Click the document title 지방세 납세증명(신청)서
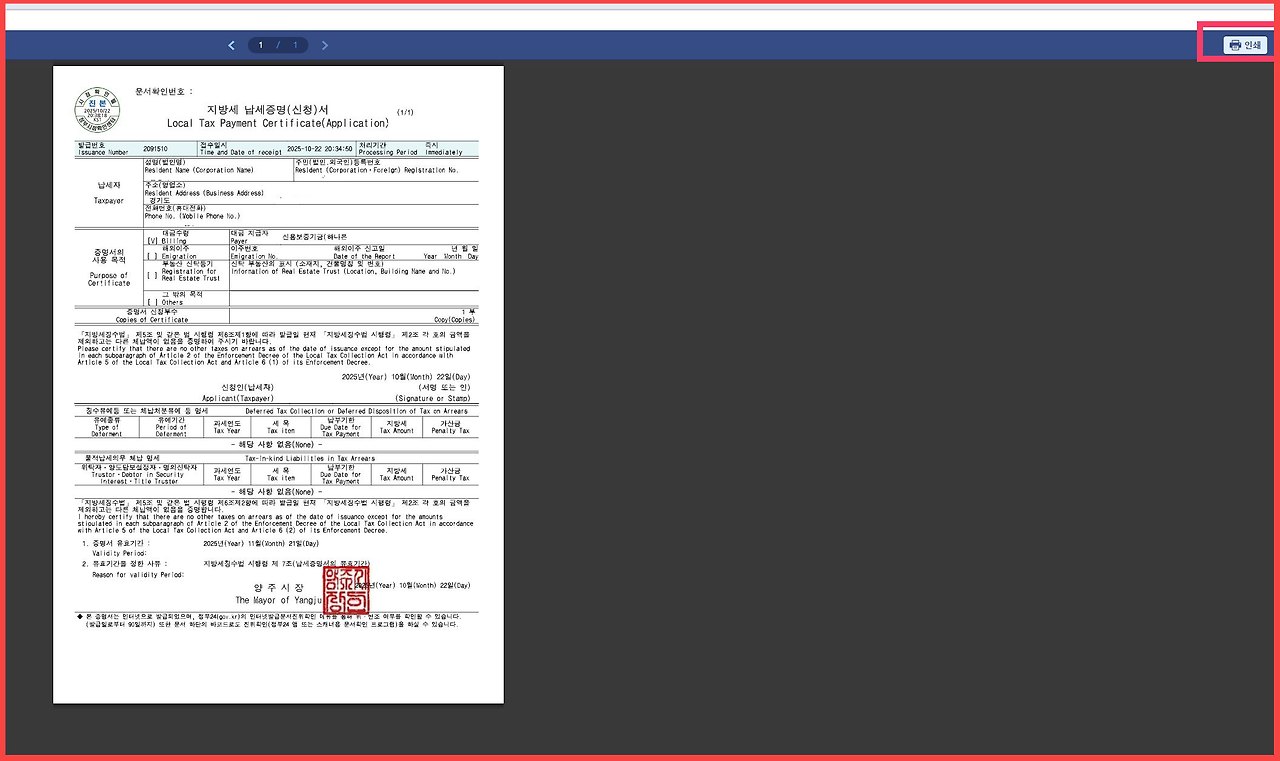The height and width of the screenshot is (761, 1280). pyautogui.click(x=268, y=109)
